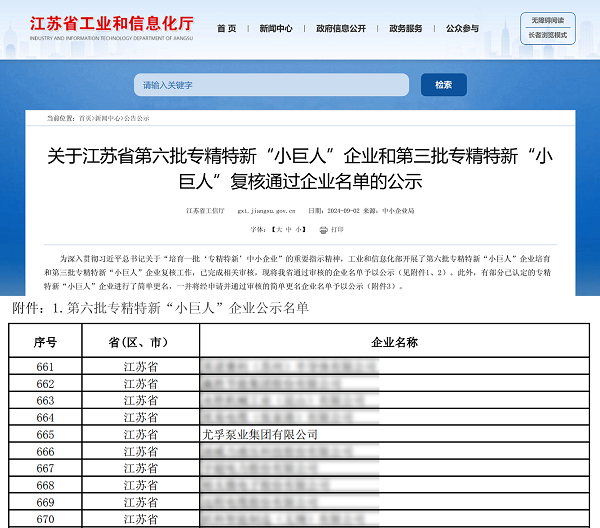Click serial number 670 cell
Screen dimensions: 600x528
(x=45, y=519)
